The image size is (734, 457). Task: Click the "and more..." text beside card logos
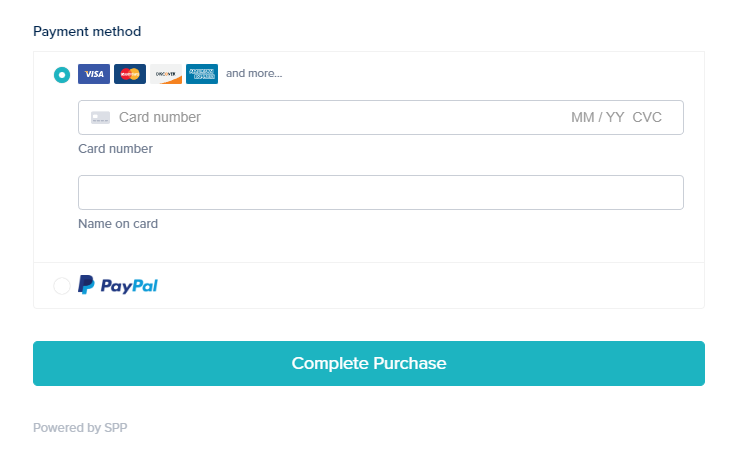254,73
